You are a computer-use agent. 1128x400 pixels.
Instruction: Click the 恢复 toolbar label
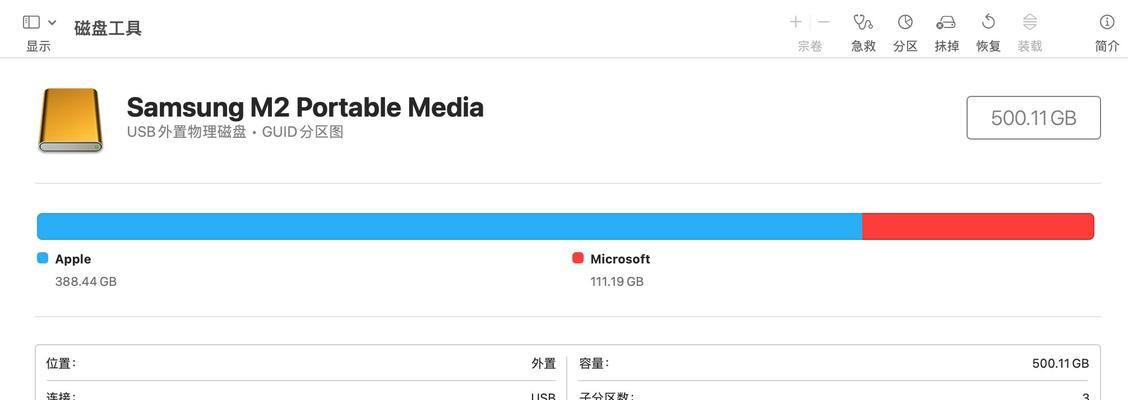click(x=988, y=46)
